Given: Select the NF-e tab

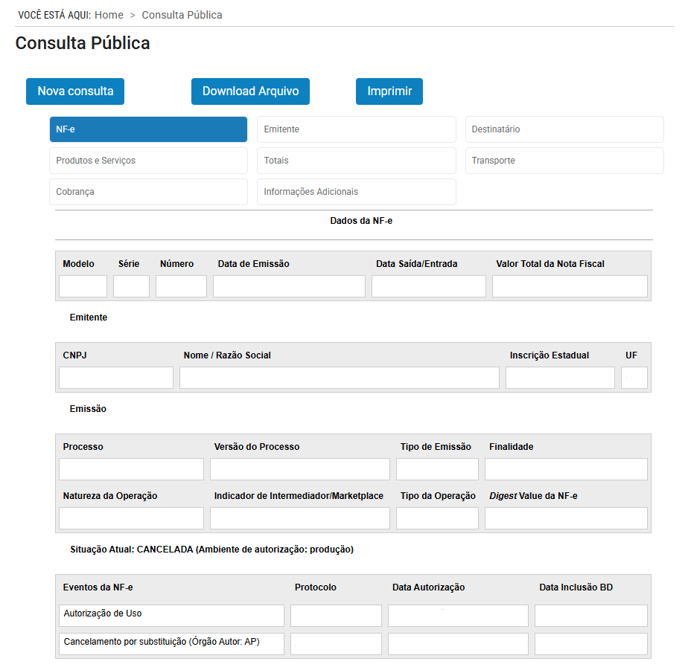Looking at the screenshot, I should point(148,130).
